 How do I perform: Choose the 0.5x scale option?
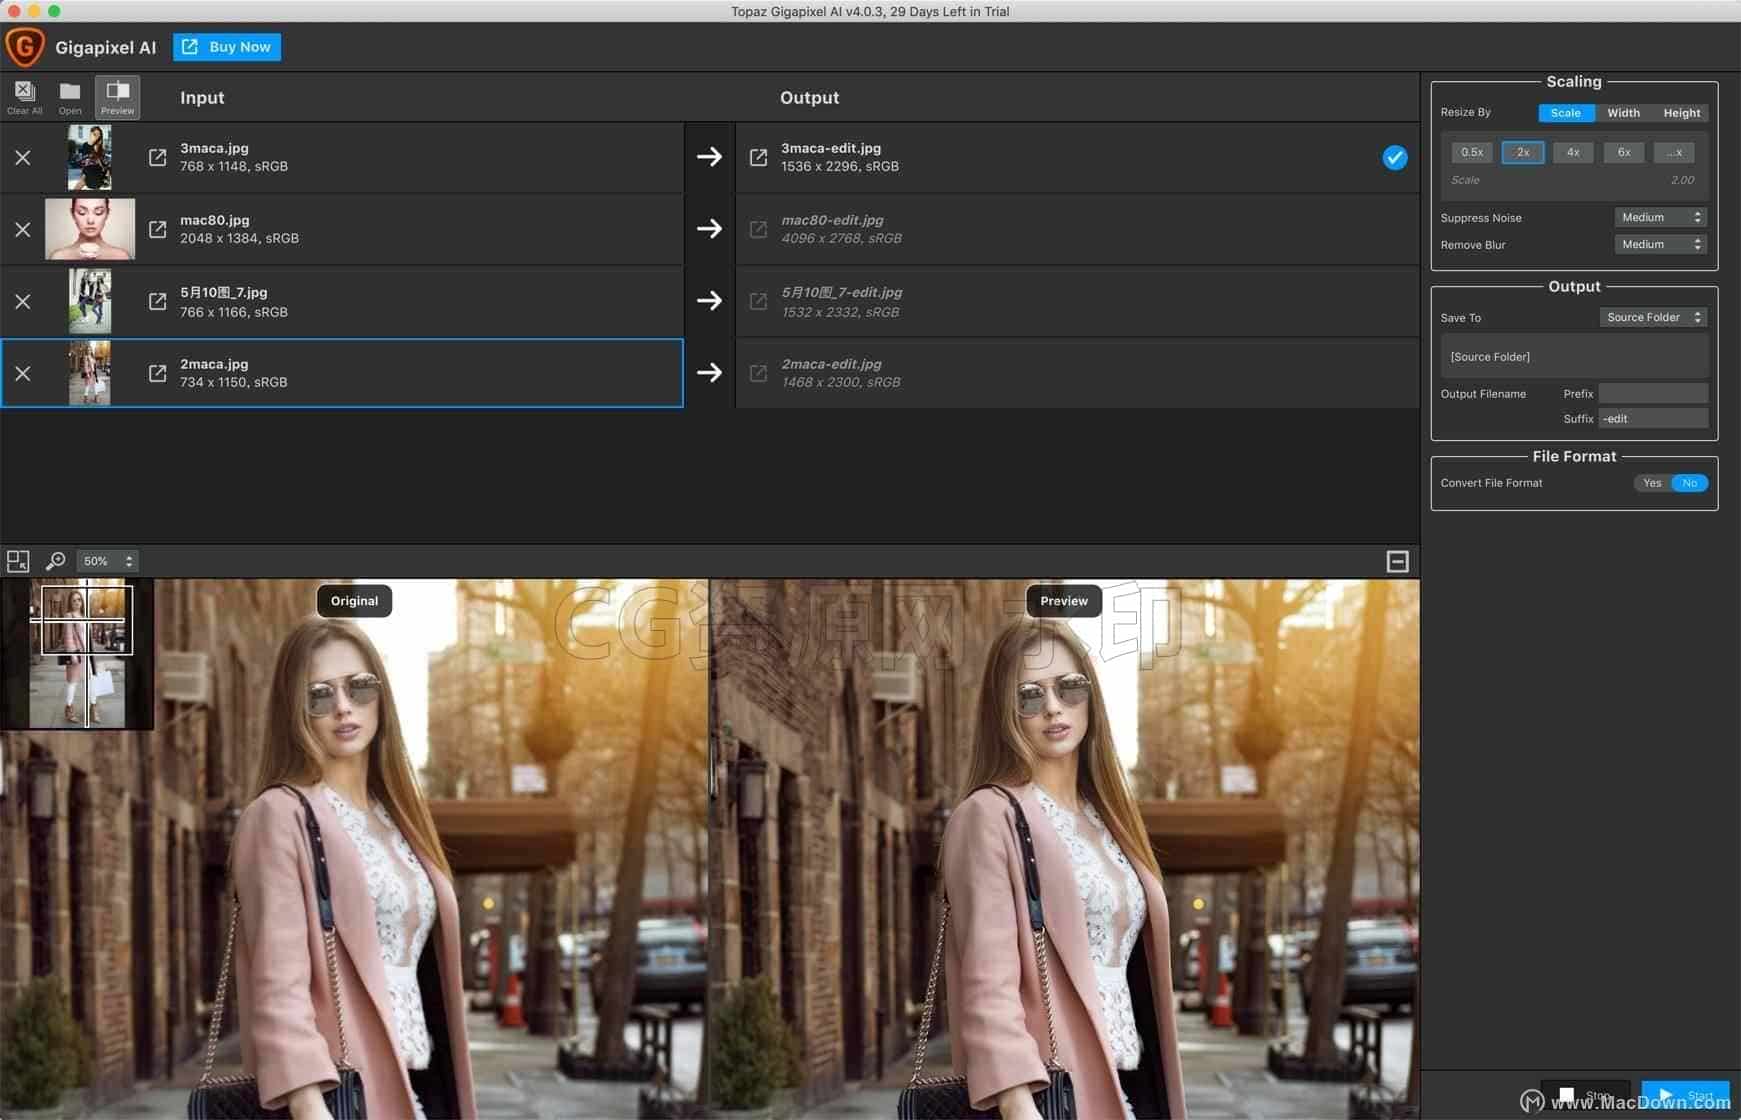tap(1472, 152)
